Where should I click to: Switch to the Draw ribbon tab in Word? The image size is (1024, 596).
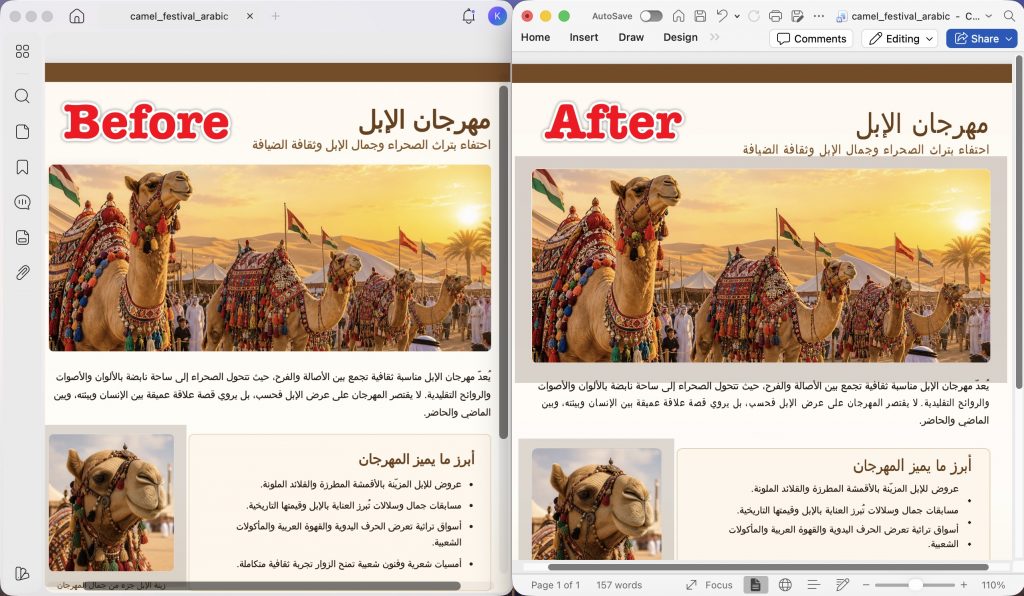tap(631, 37)
